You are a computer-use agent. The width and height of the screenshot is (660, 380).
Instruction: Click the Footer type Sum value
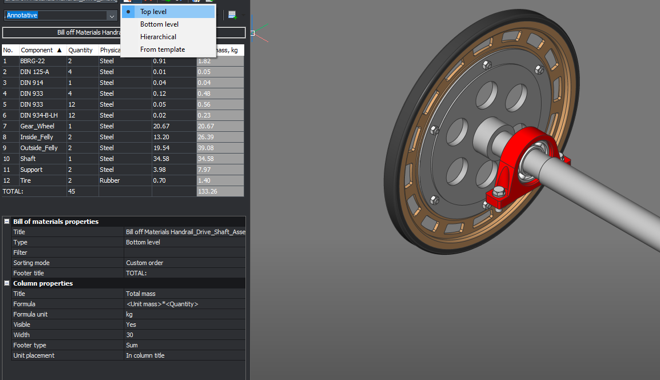184,345
